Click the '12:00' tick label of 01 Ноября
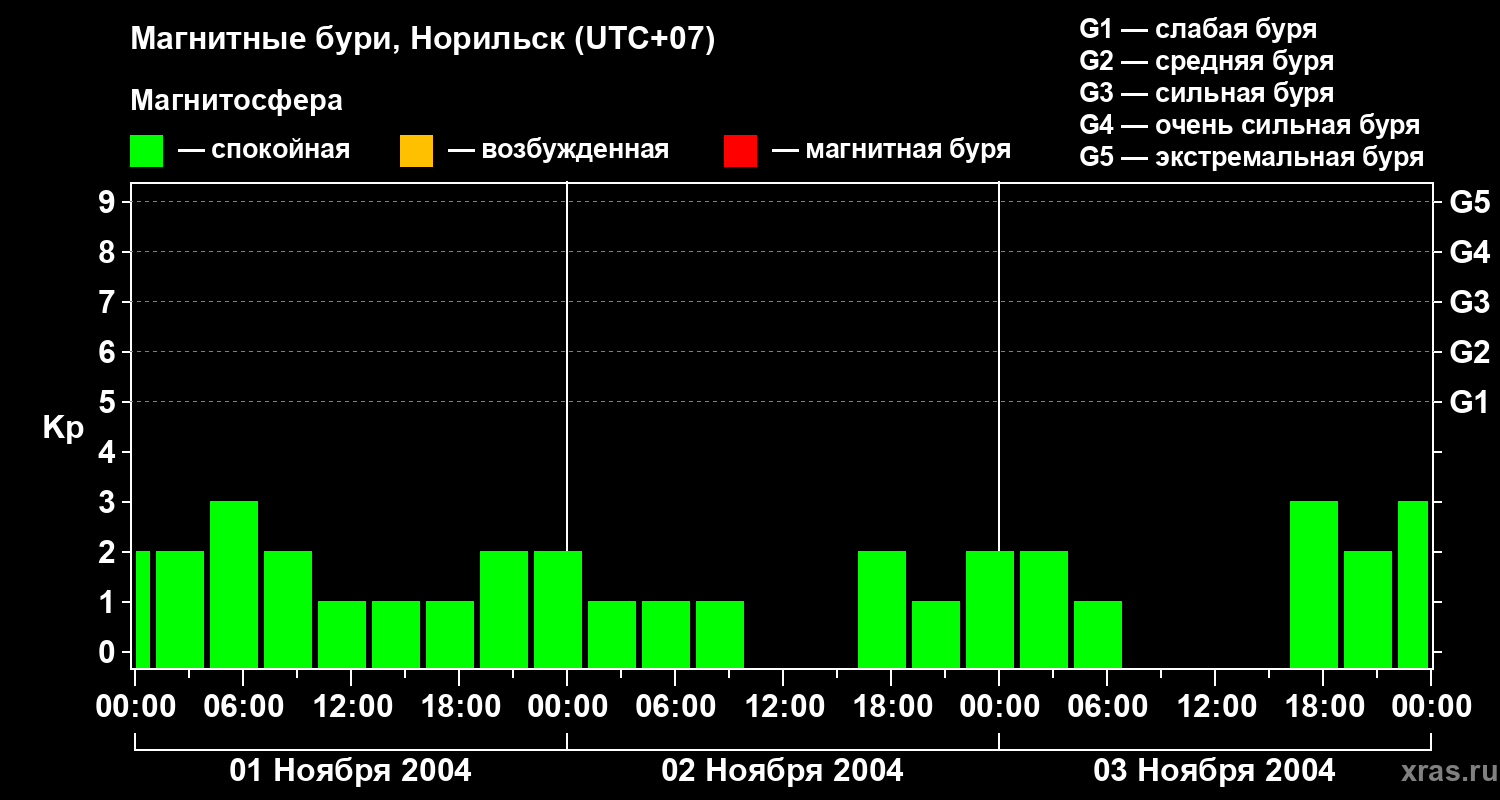This screenshot has width=1500, height=800. click(351, 707)
